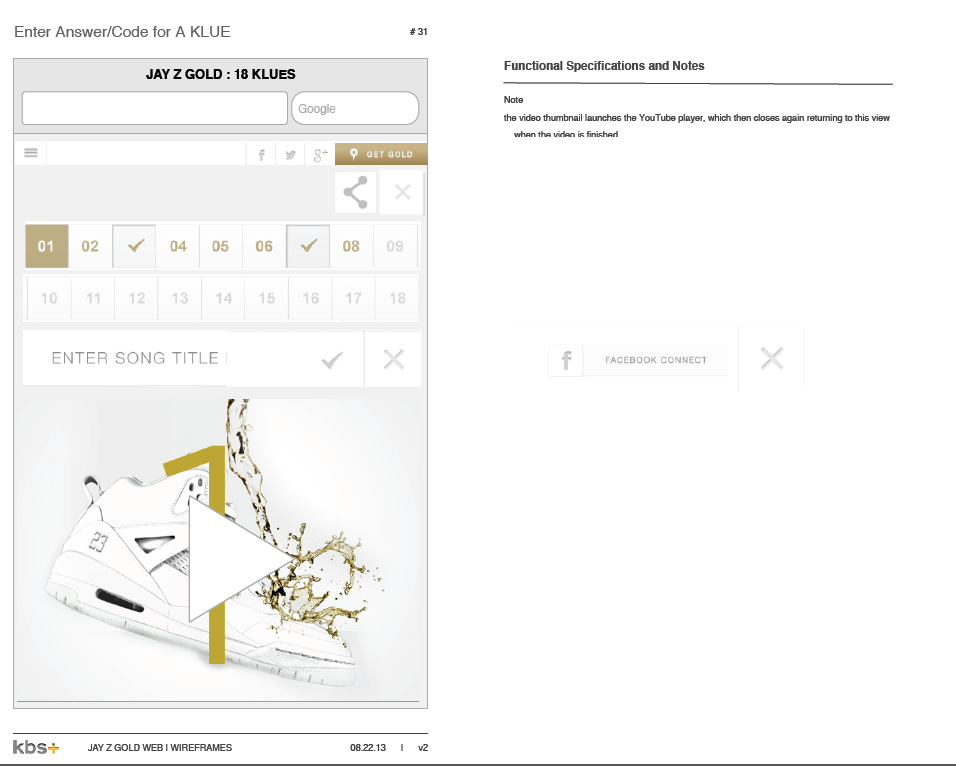Cancel song title entry with X
This screenshot has width=956, height=766.
394,359
